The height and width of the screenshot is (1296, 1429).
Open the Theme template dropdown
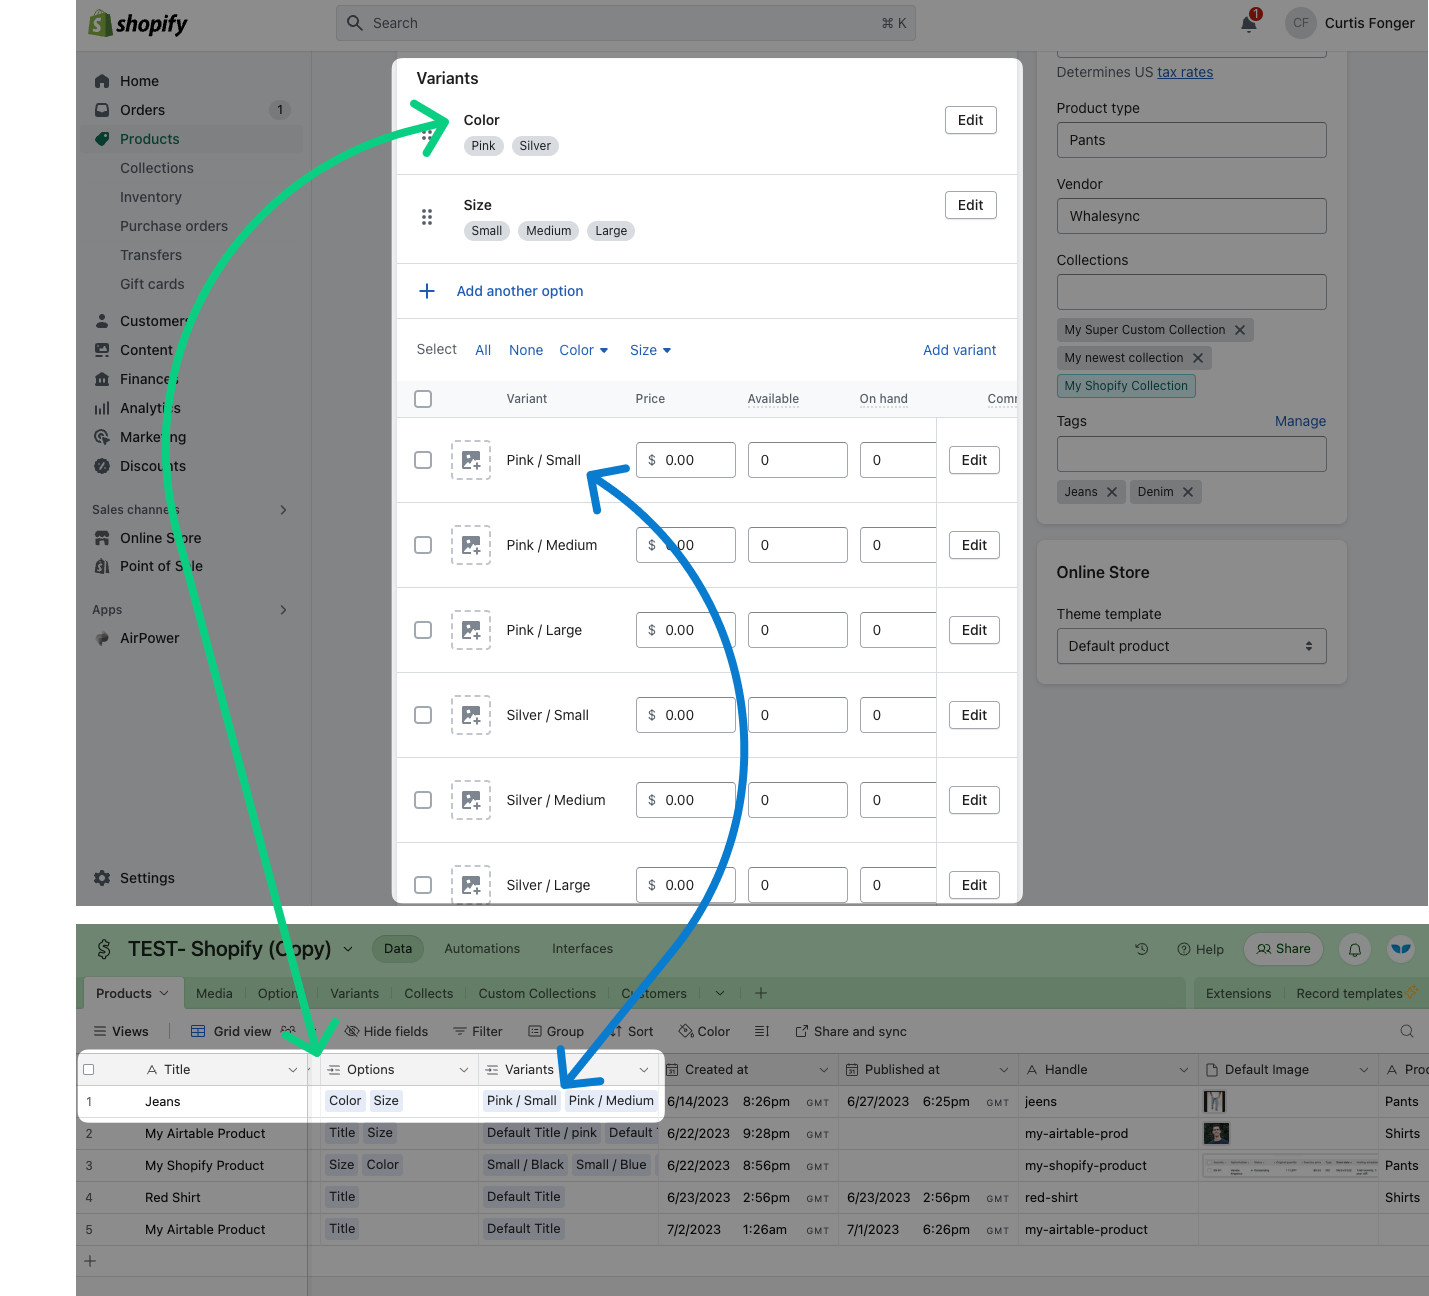point(1191,646)
